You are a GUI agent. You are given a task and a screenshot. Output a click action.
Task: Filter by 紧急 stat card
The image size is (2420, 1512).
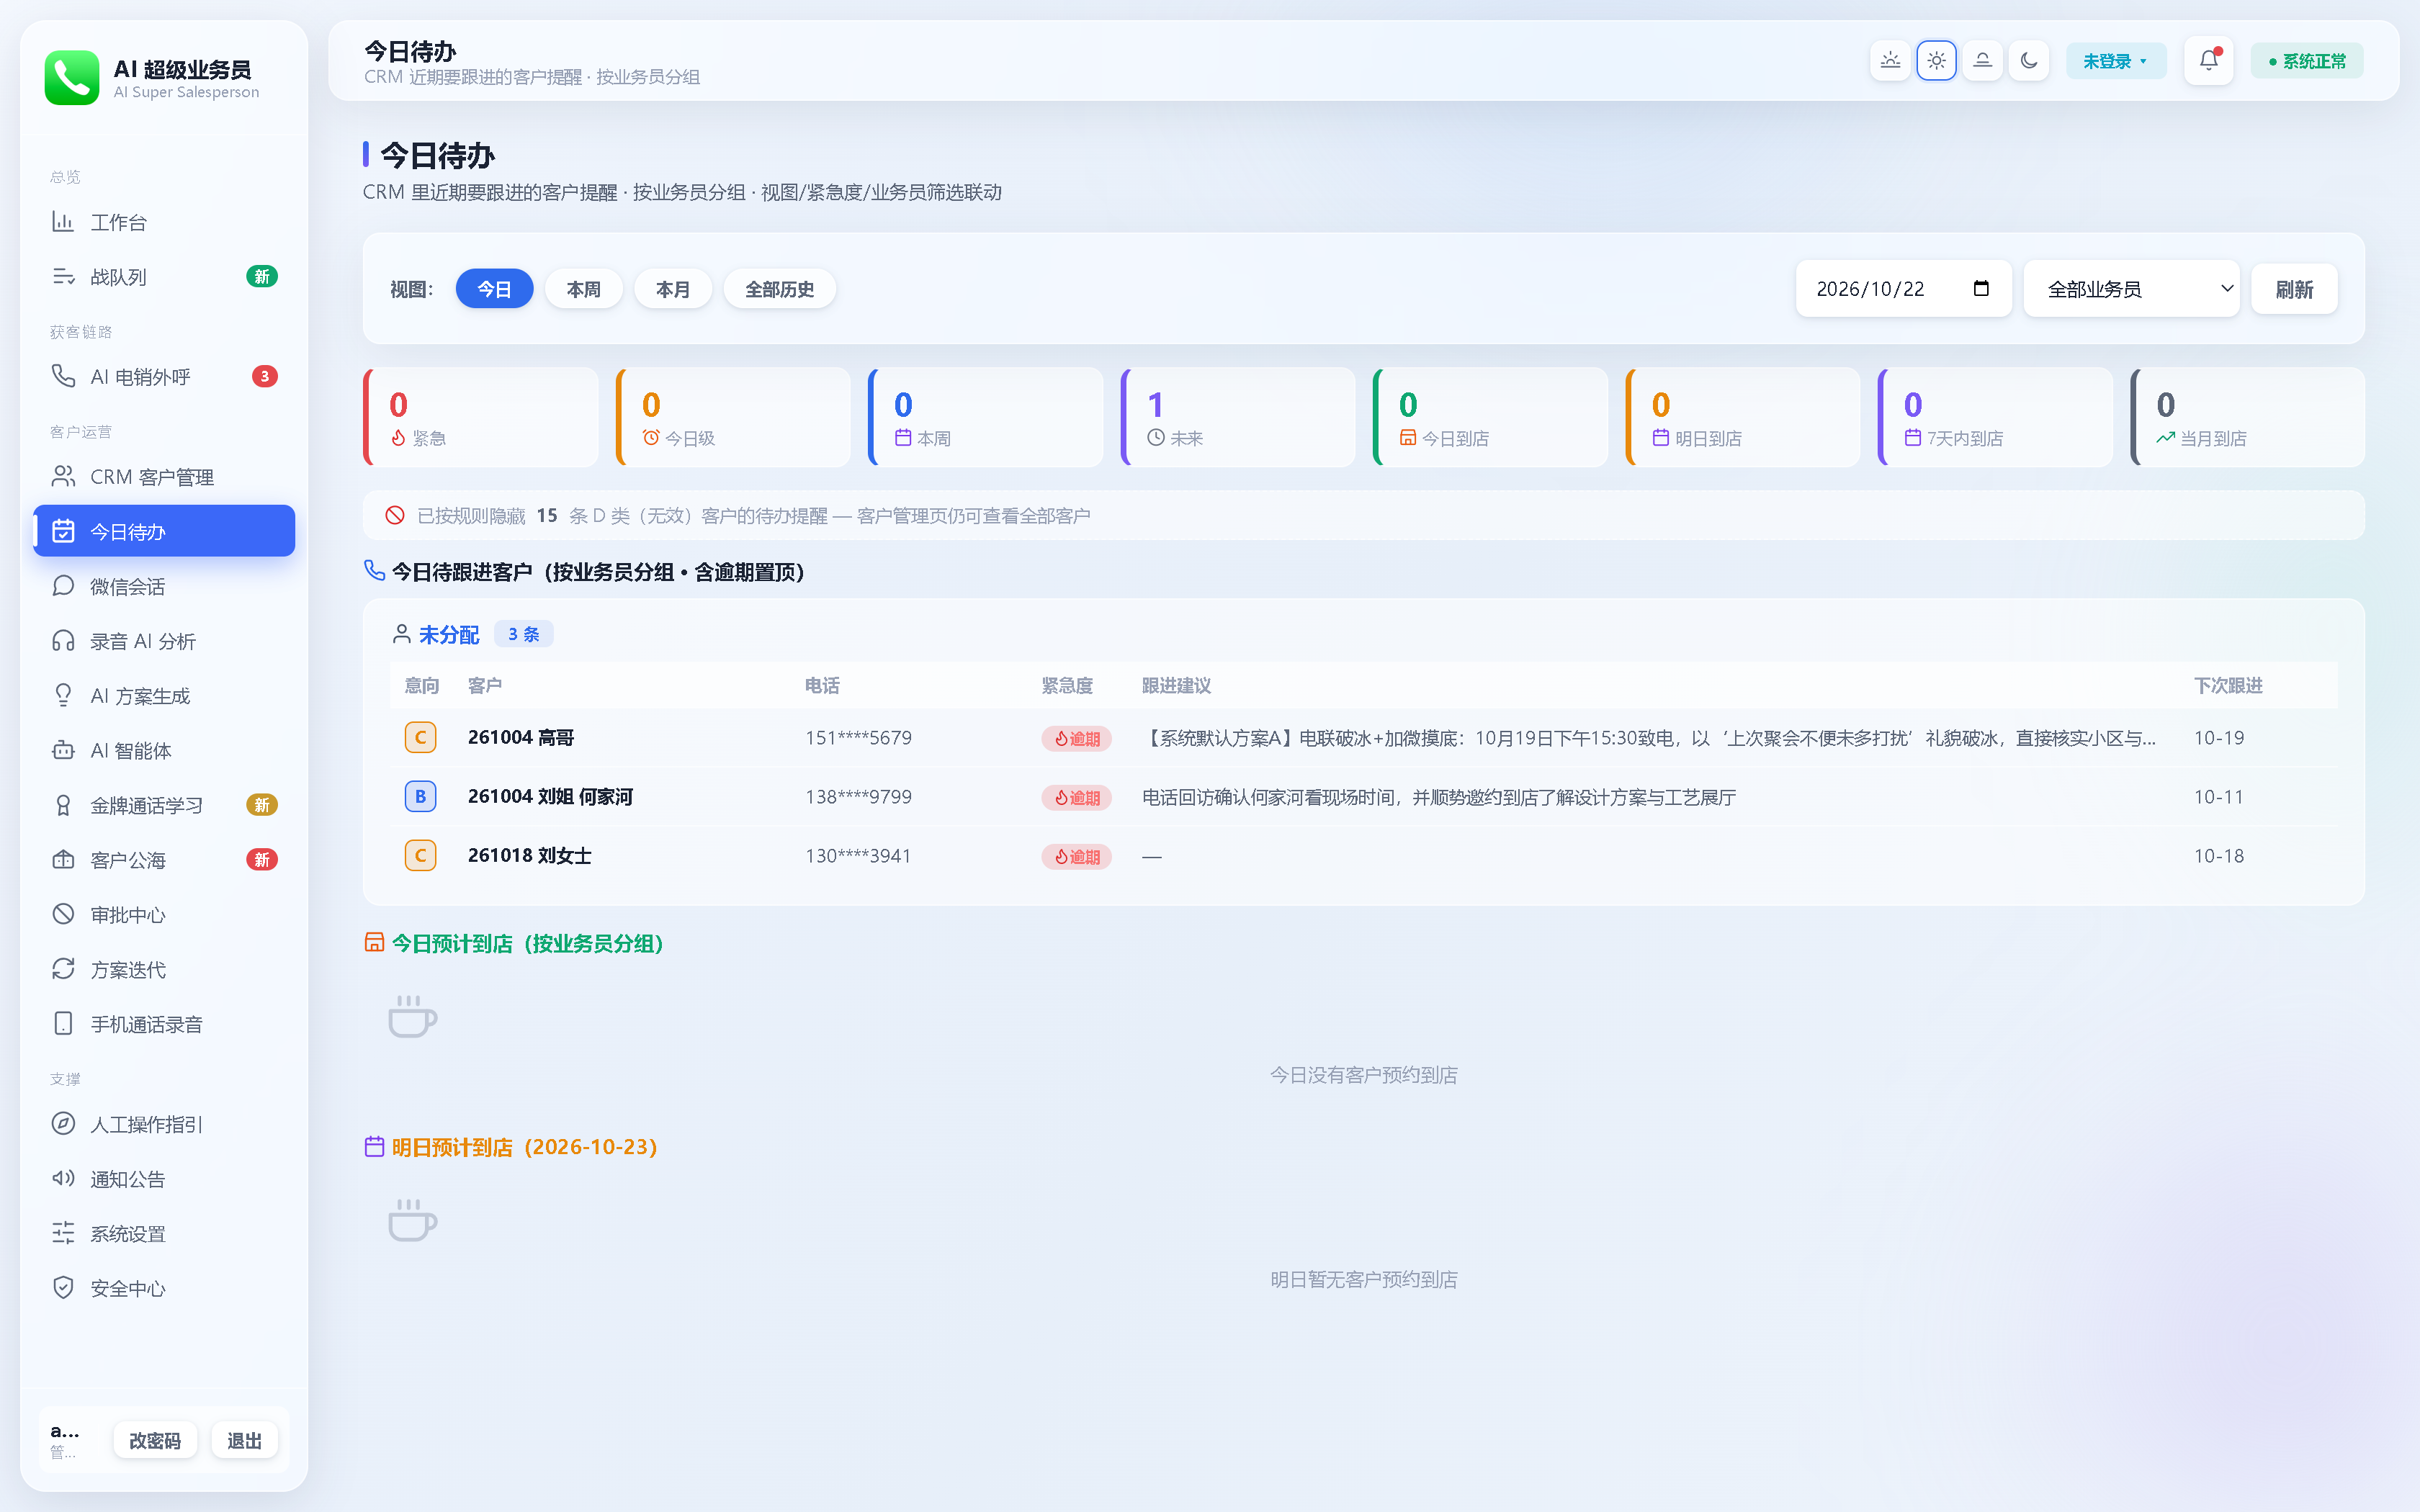[481, 417]
